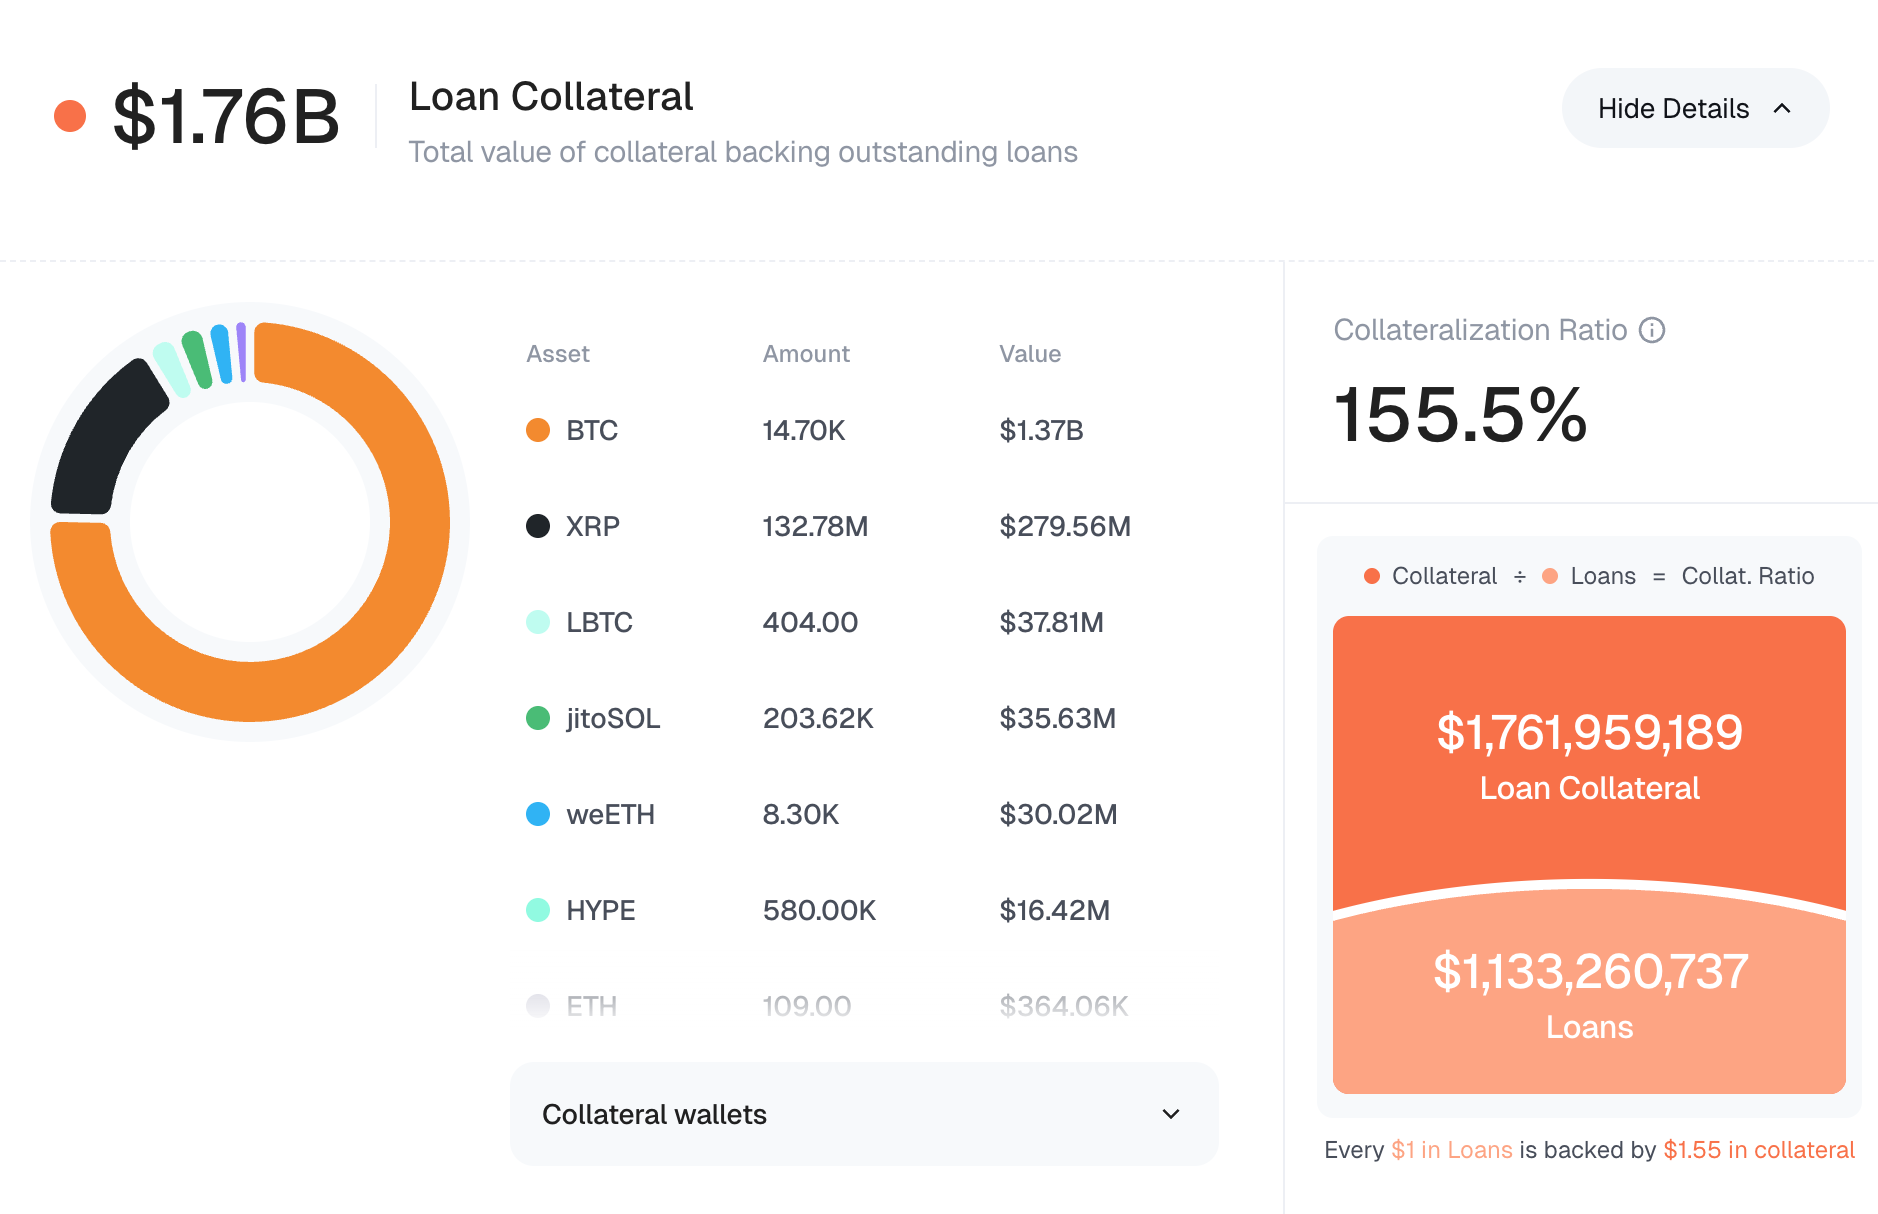Click the green jitoSOL legend dot
The width and height of the screenshot is (1878, 1214).
[538, 718]
